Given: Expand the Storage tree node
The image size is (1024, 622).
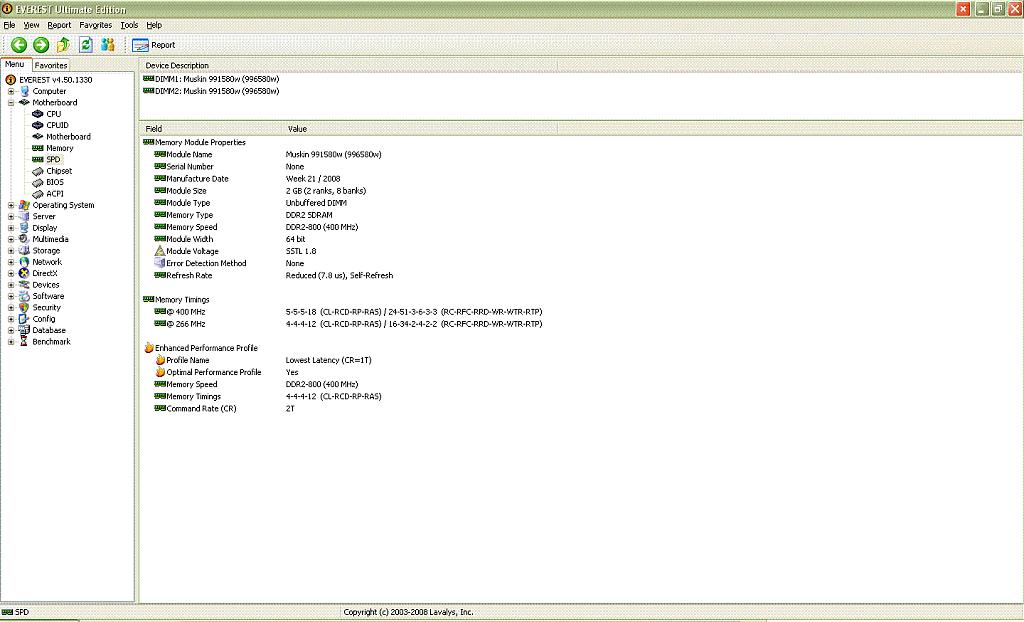Looking at the screenshot, I should pos(10,251).
